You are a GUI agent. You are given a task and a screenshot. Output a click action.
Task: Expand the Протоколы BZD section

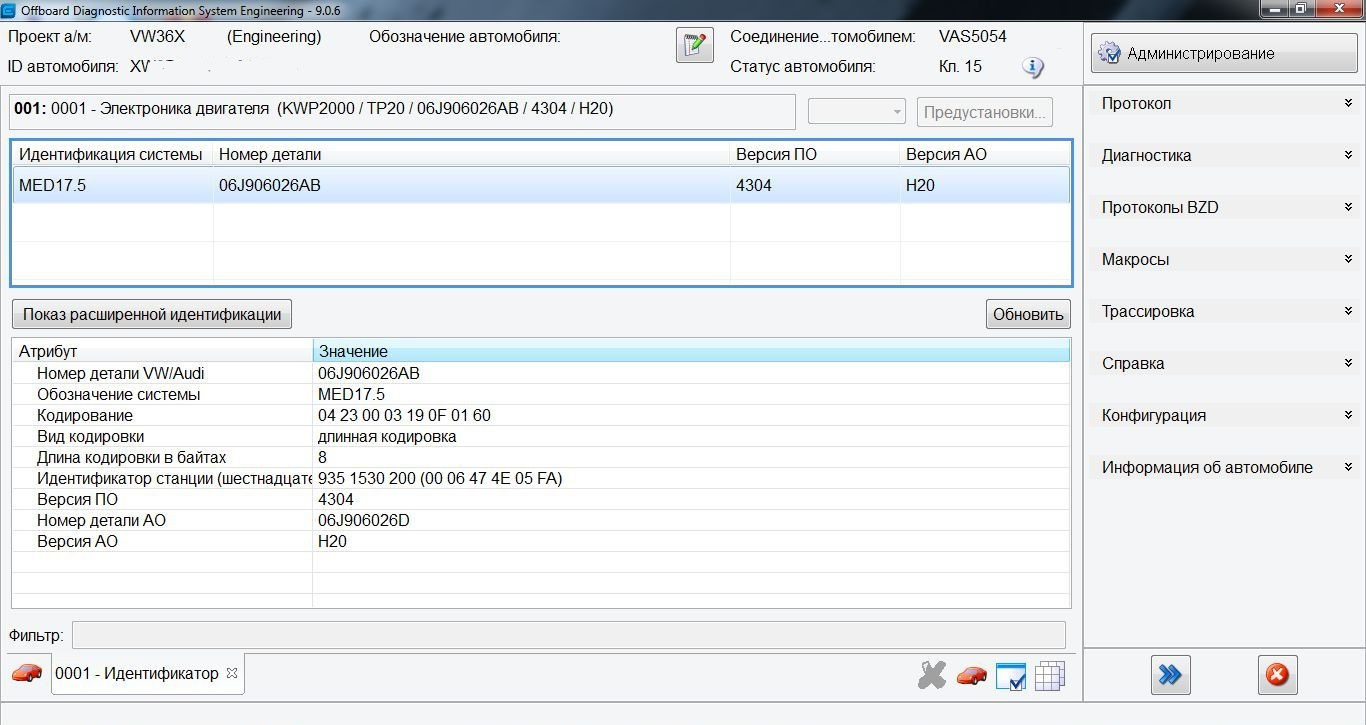1224,207
